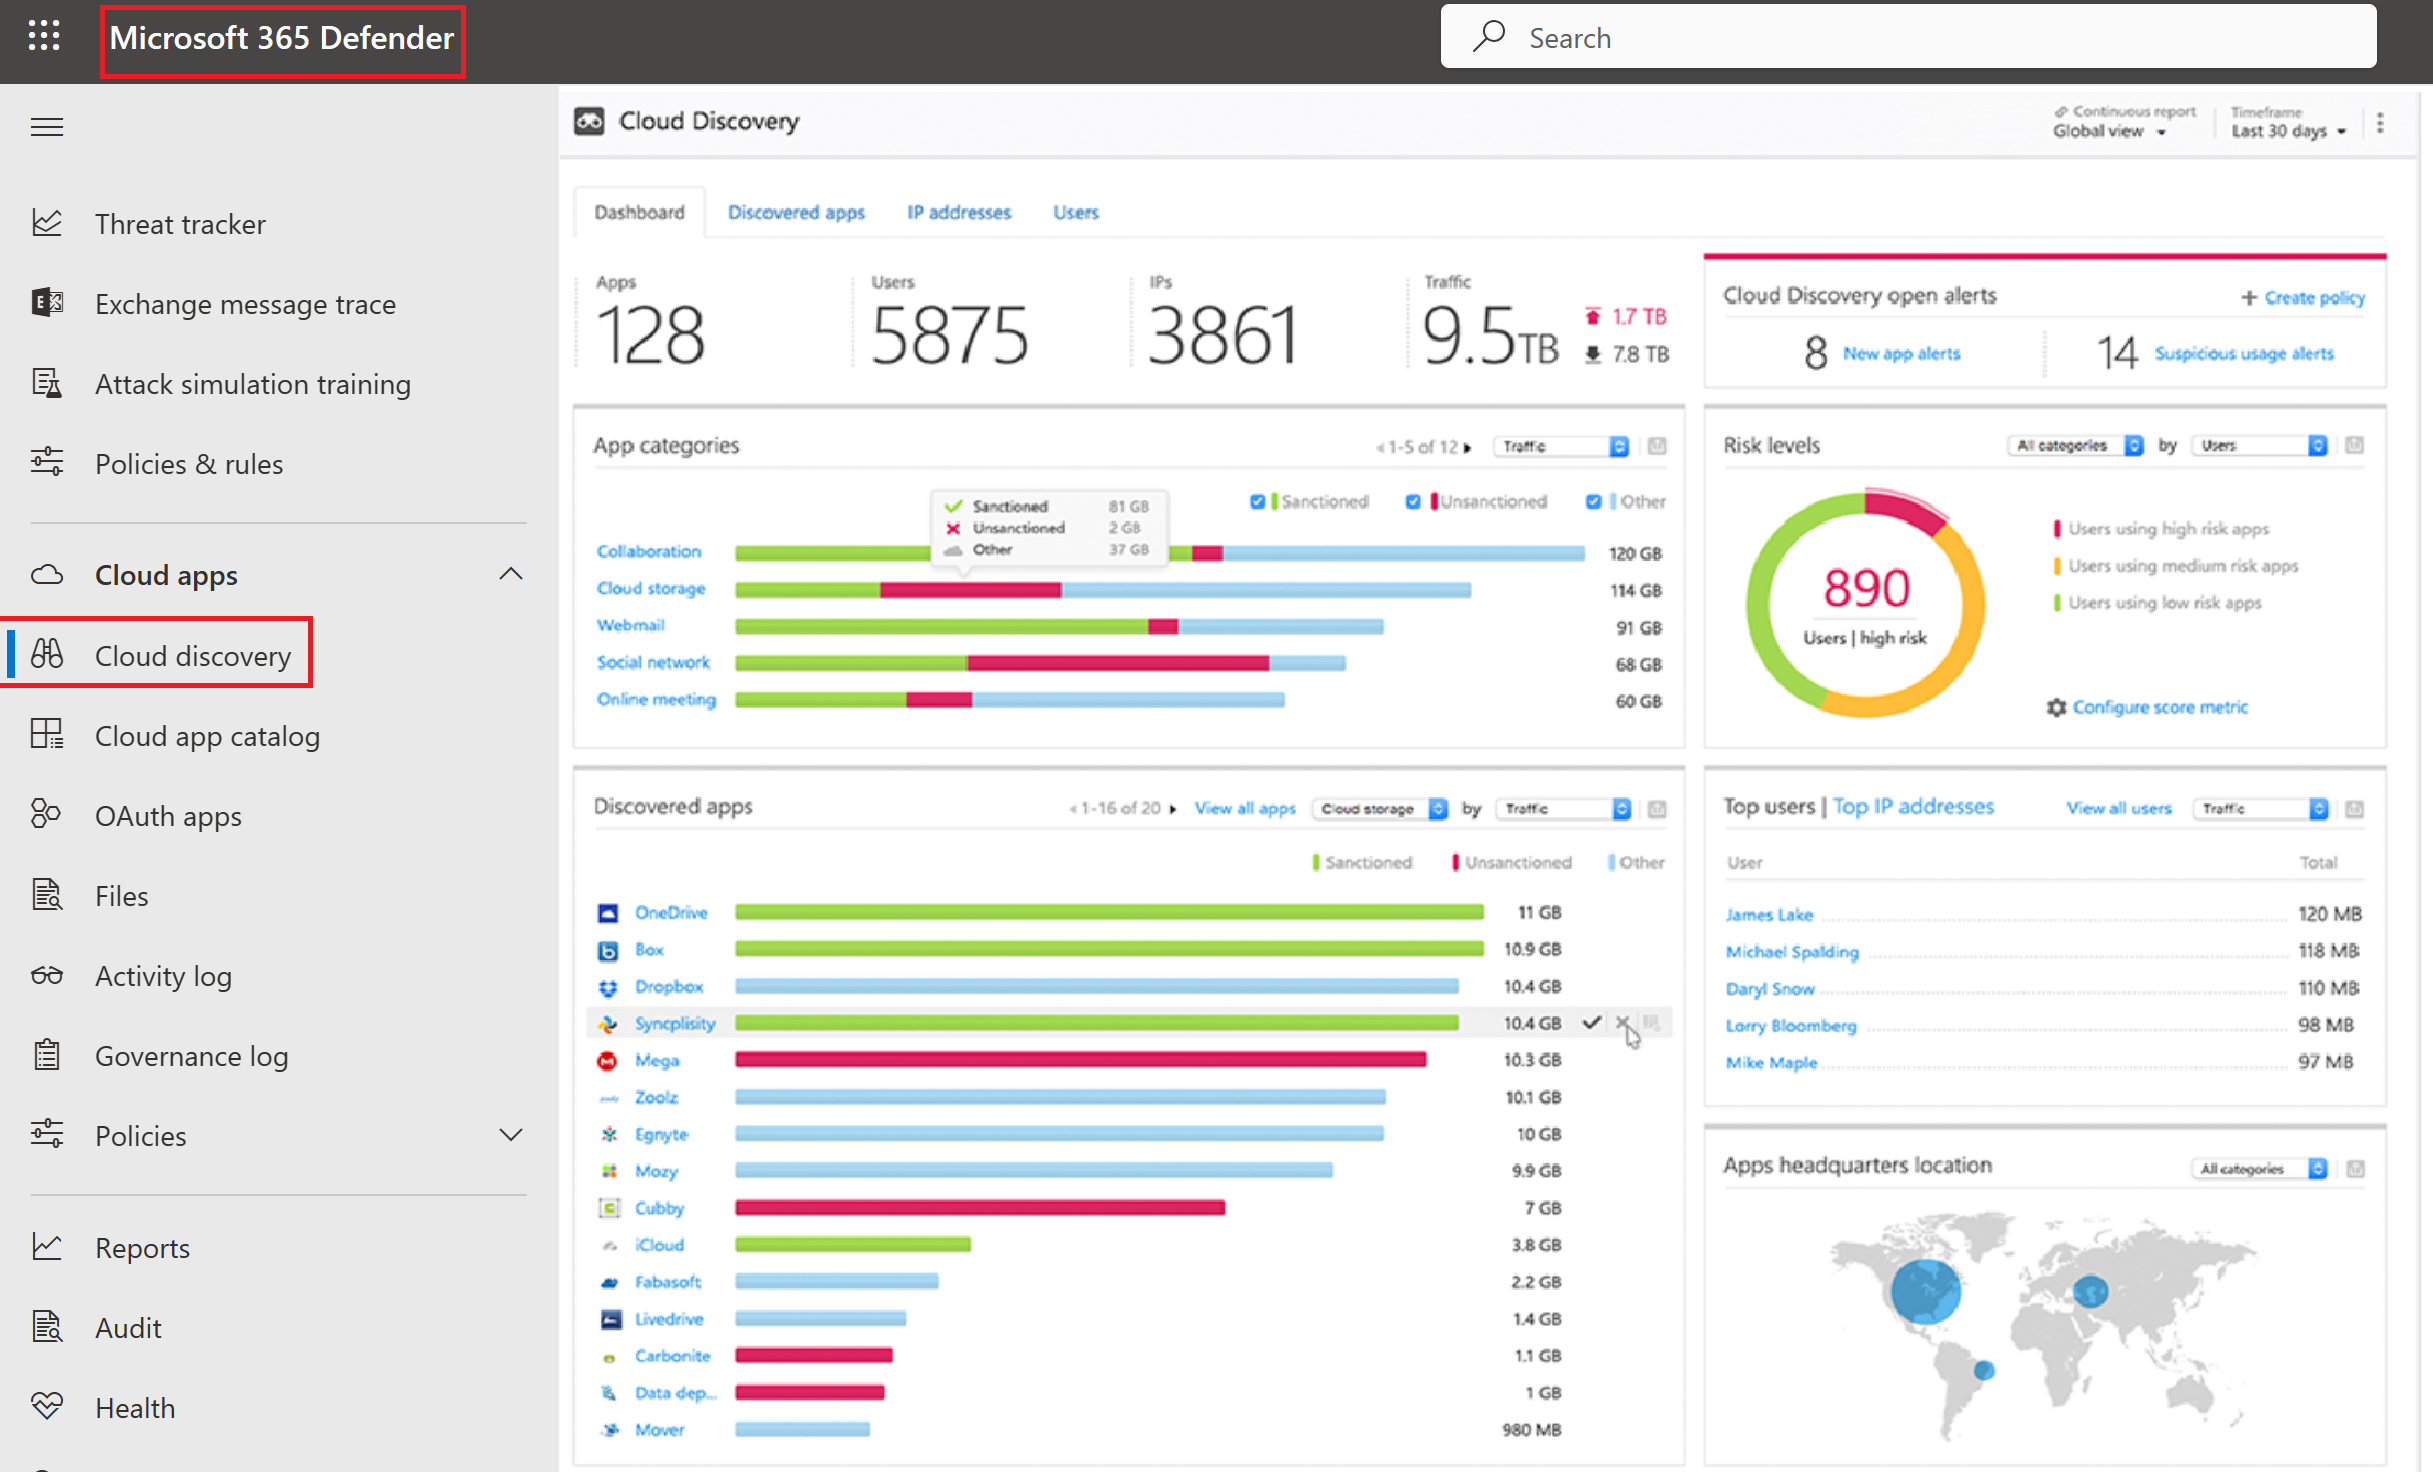
Task: Open the Top users Traffic dropdown
Action: pyautogui.click(x=2261, y=808)
